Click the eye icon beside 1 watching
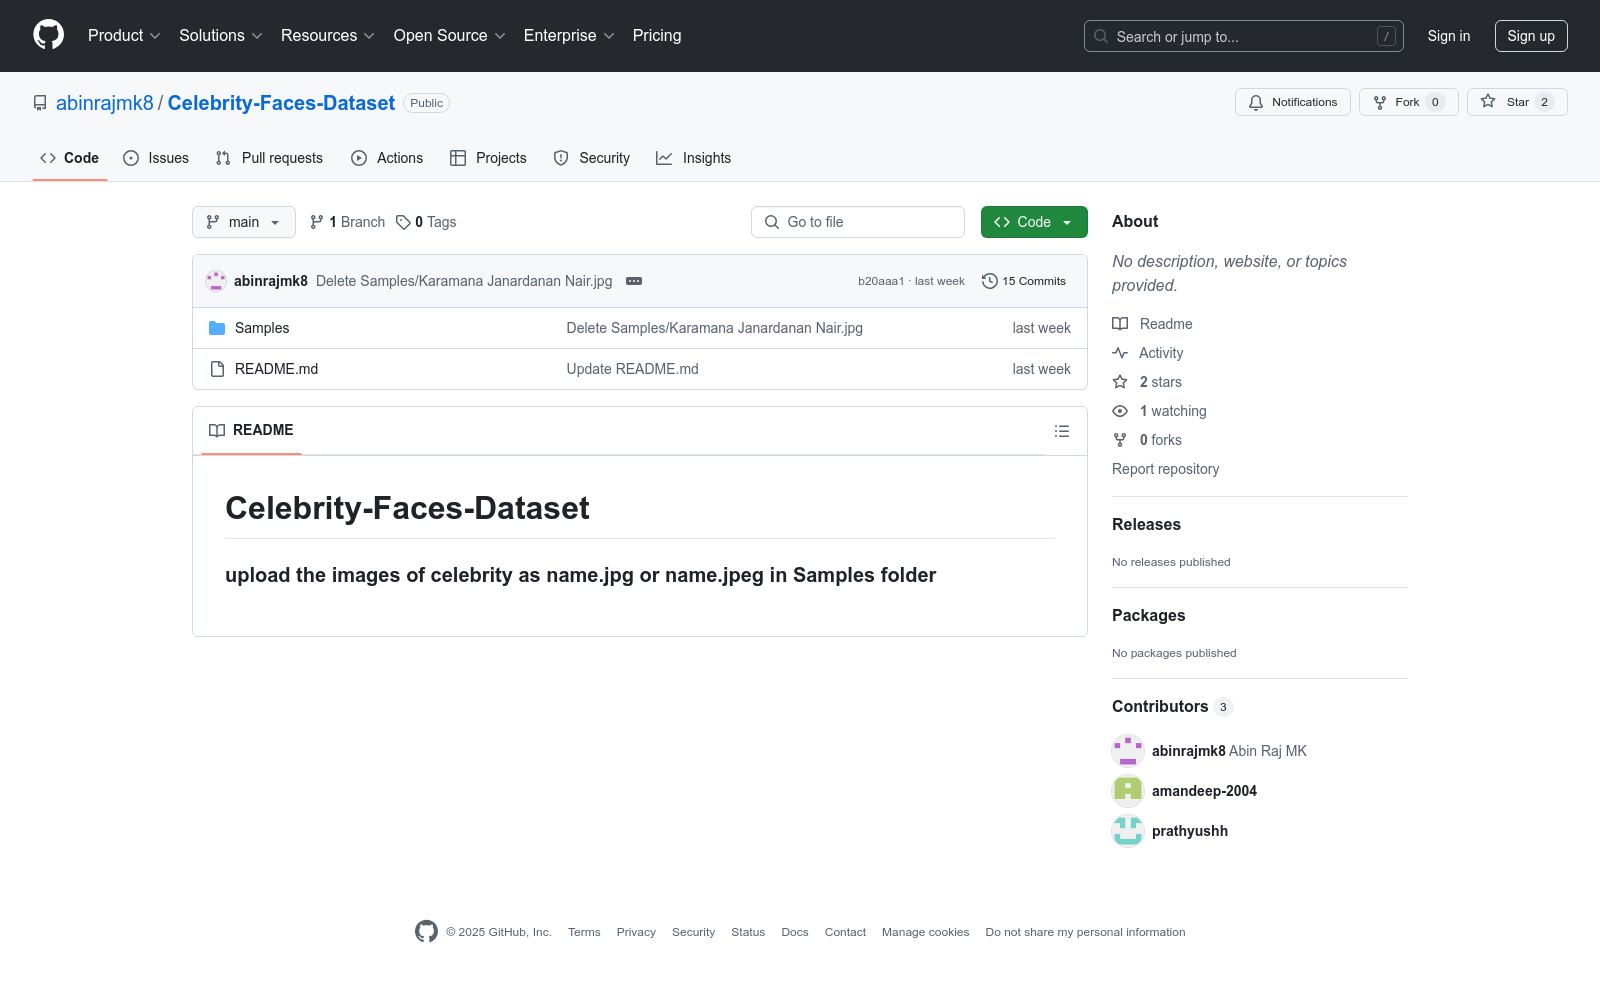The height and width of the screenshot is (1000, 1600). click(x=1120, y=411)
